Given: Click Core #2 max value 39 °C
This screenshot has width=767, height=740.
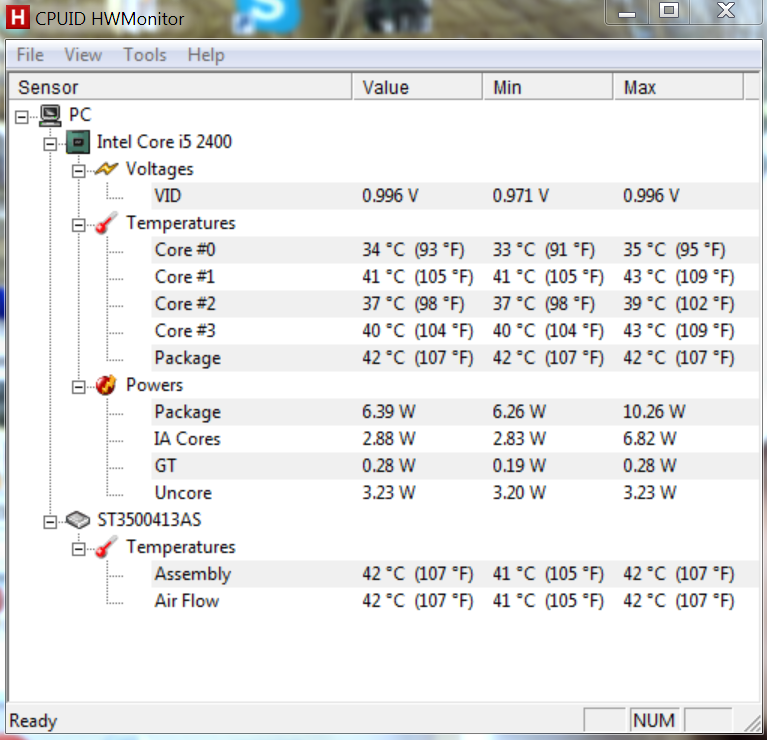Looking at the screenshot, I should click(678, 304).
